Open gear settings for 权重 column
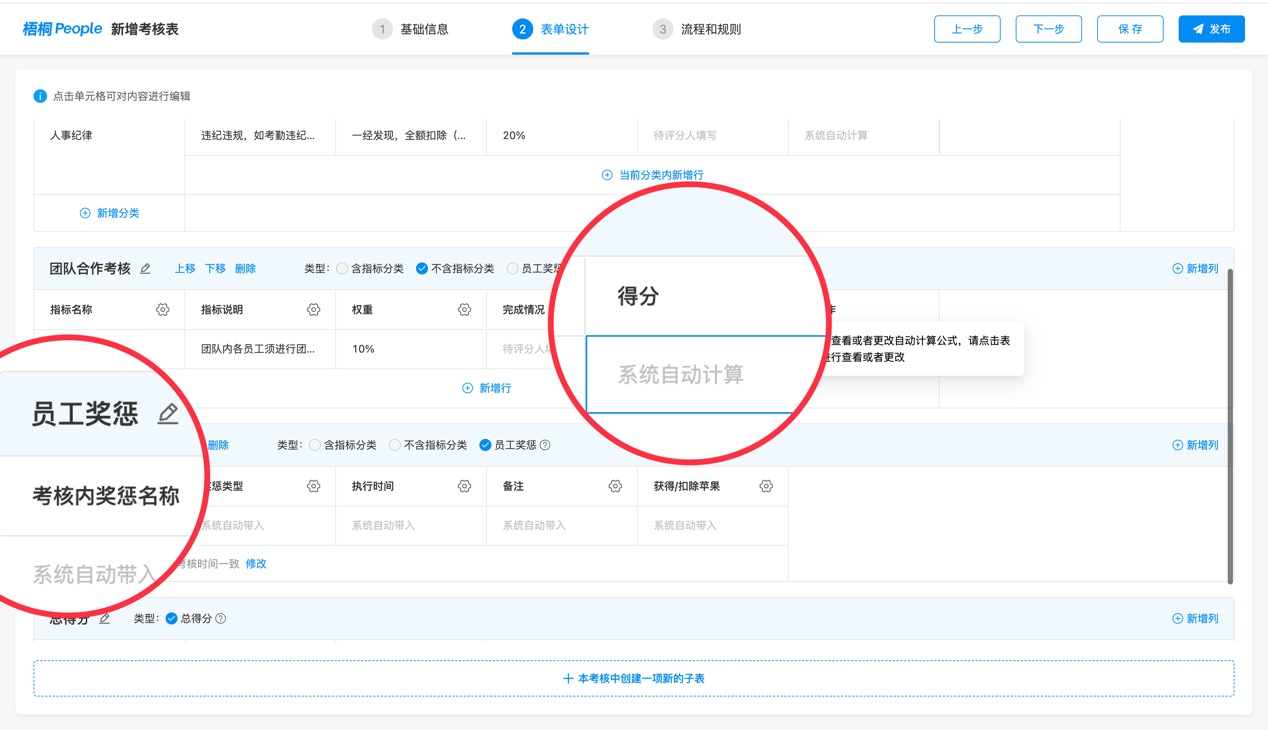Viewport: 1268px width, 730px height. coord(464,310)
